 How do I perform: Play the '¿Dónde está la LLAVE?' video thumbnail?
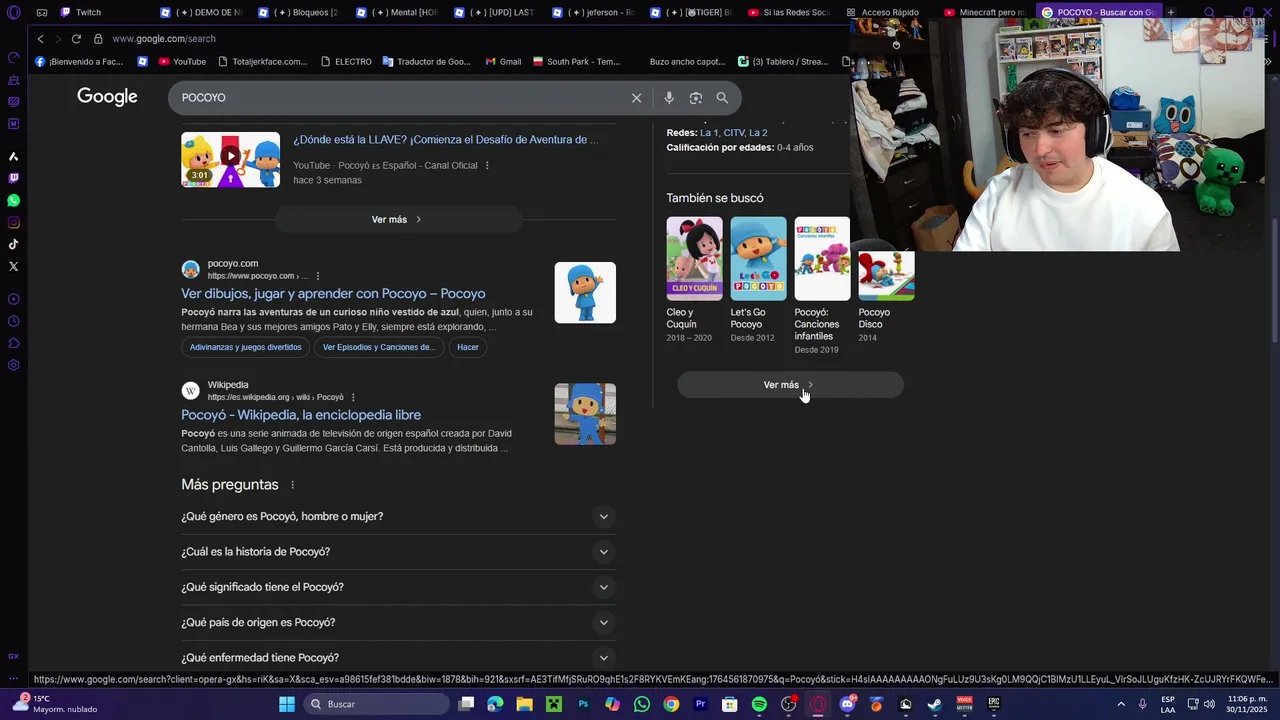[x=230, y=159]
